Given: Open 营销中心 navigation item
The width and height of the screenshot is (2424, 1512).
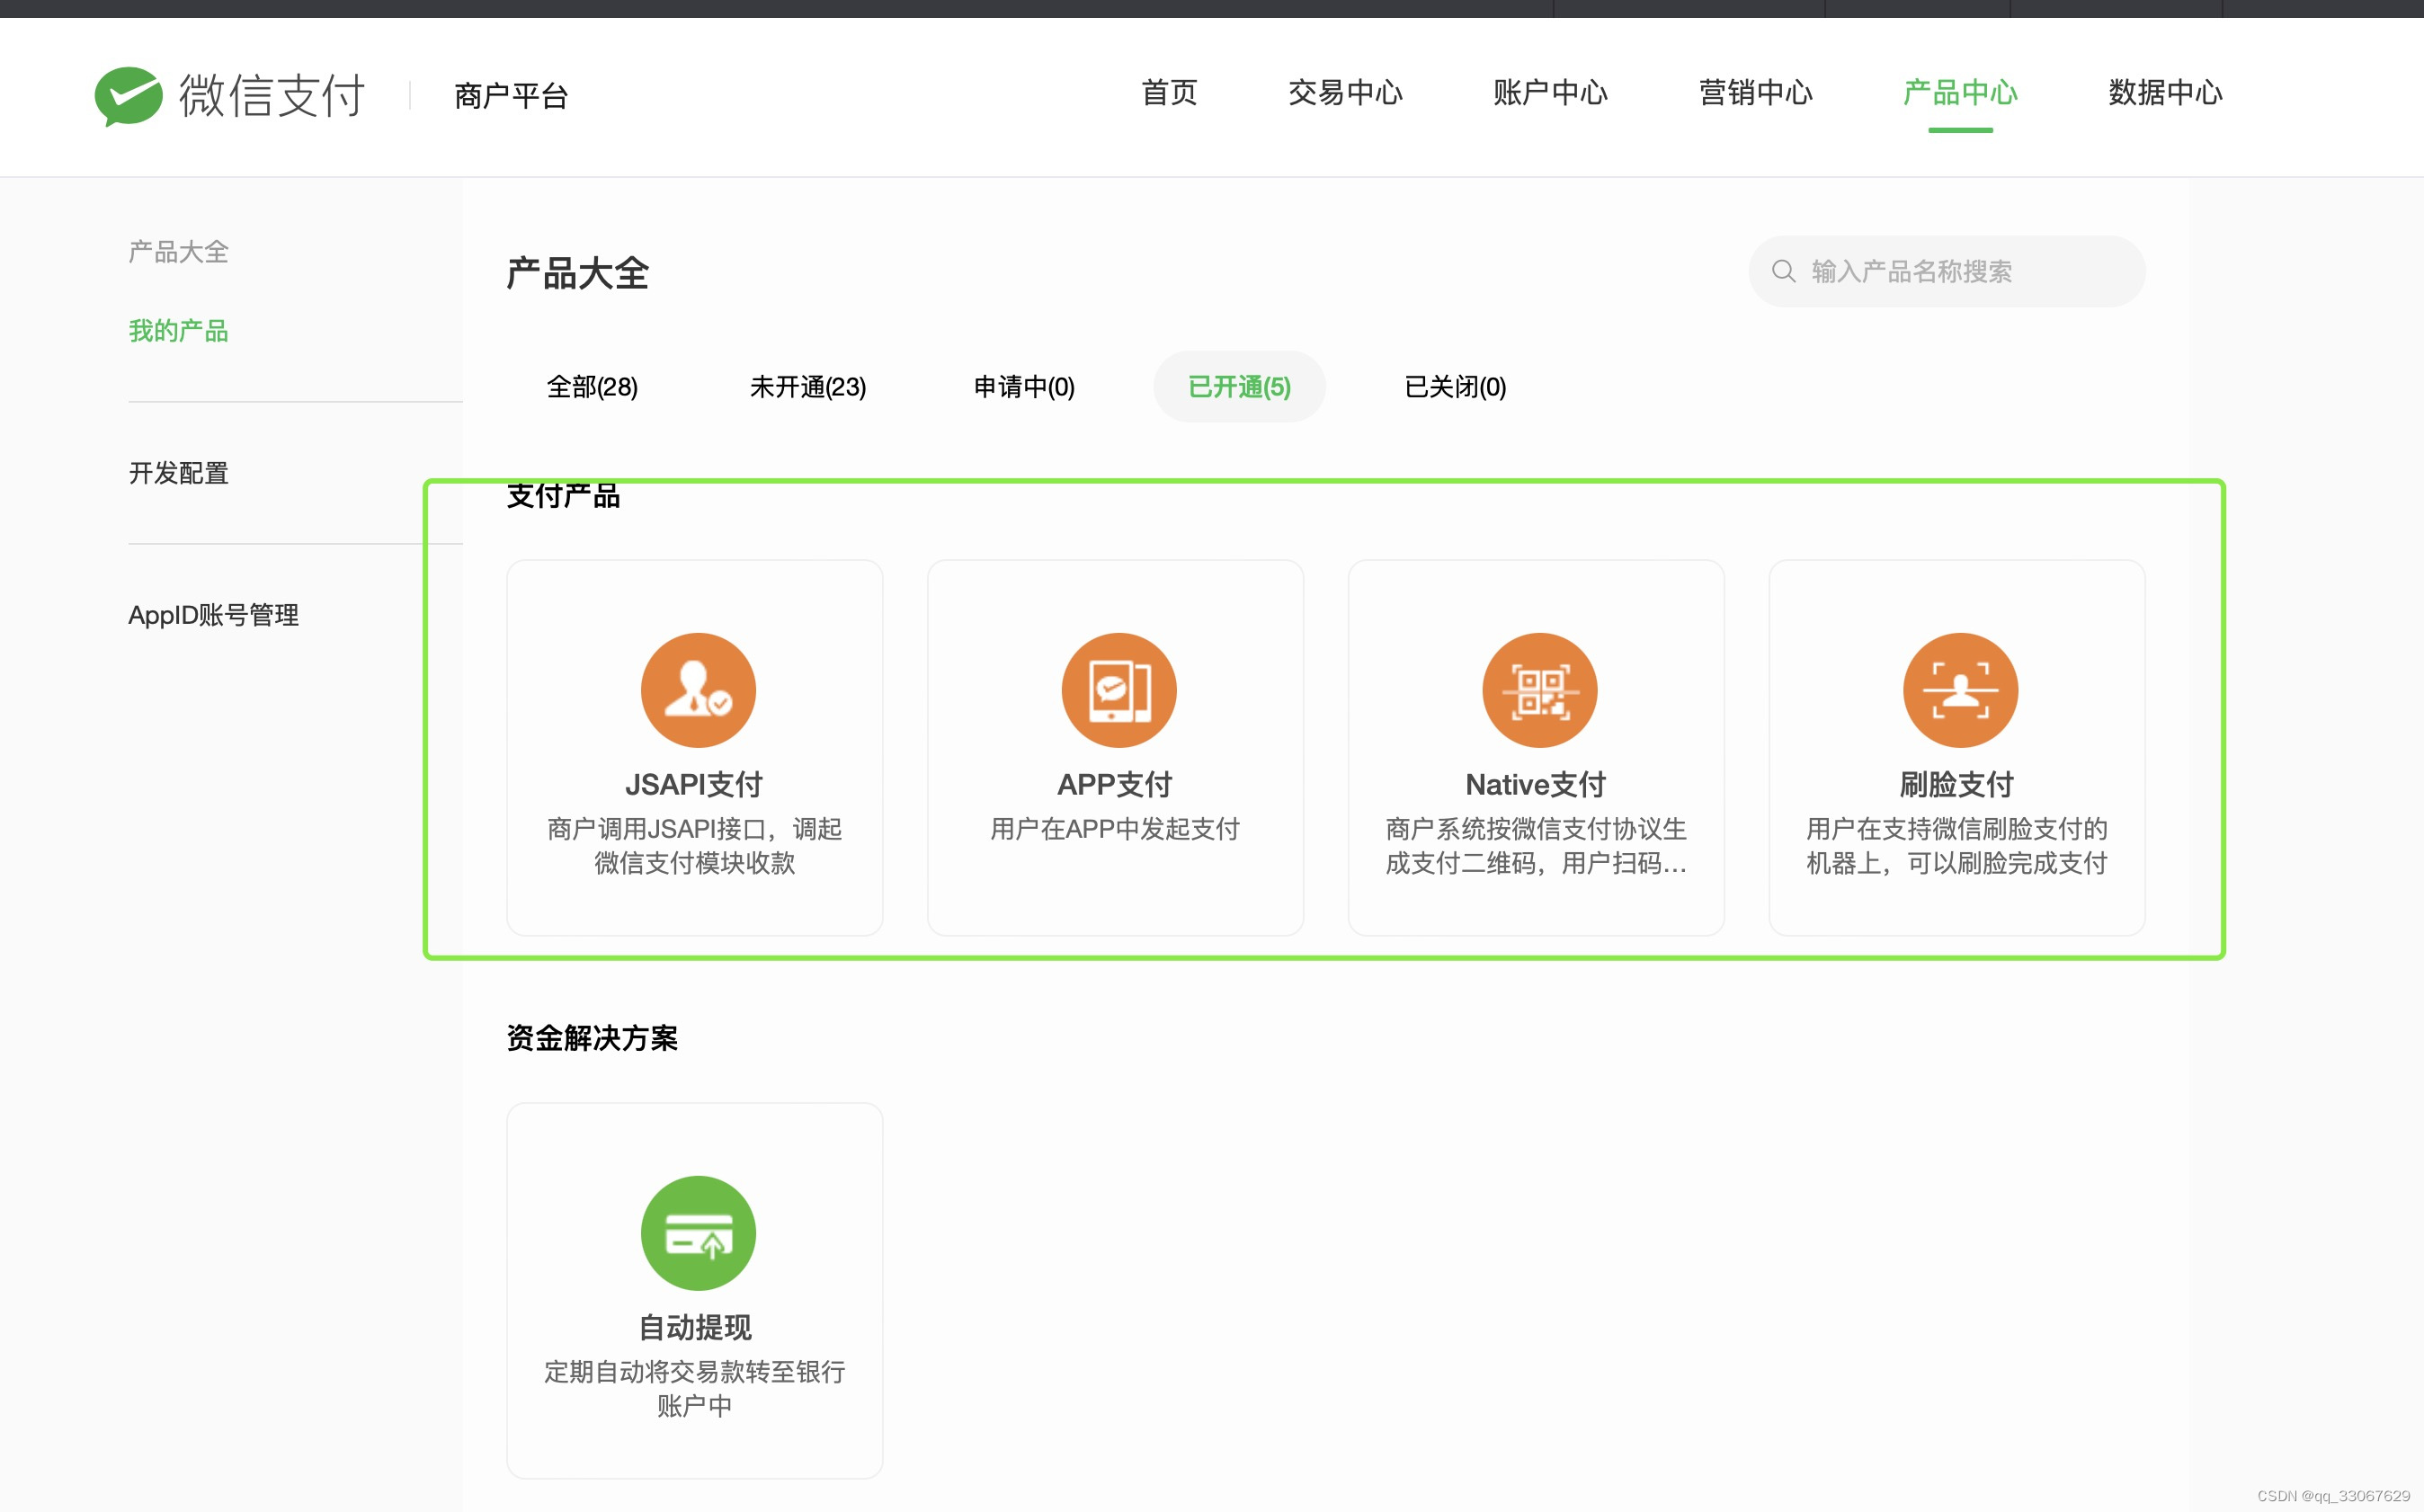Looking at the screenshot, I should pyautogui.click(x=1755, y=93).
